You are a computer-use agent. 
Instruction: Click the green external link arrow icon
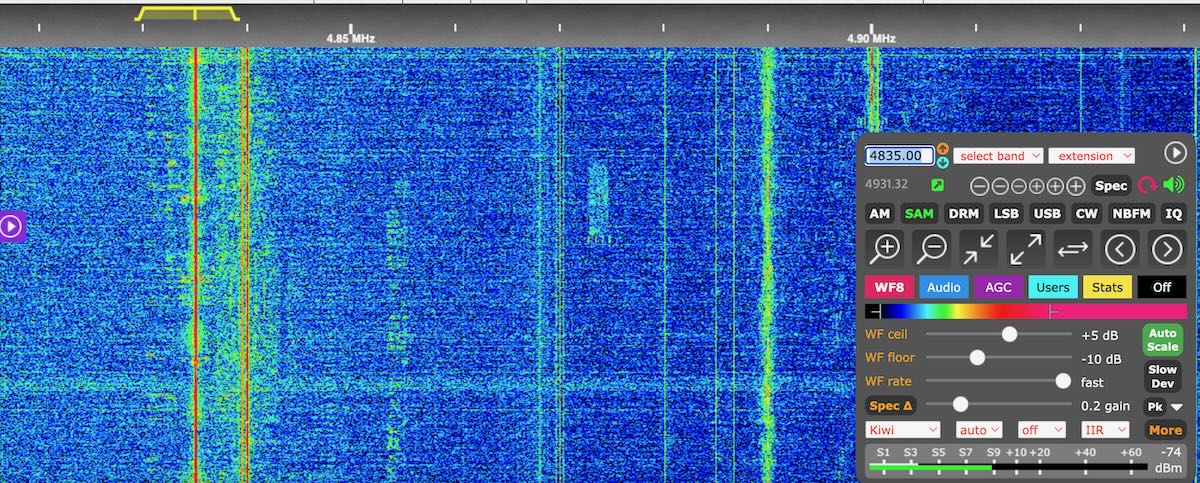tap(937, 185)
